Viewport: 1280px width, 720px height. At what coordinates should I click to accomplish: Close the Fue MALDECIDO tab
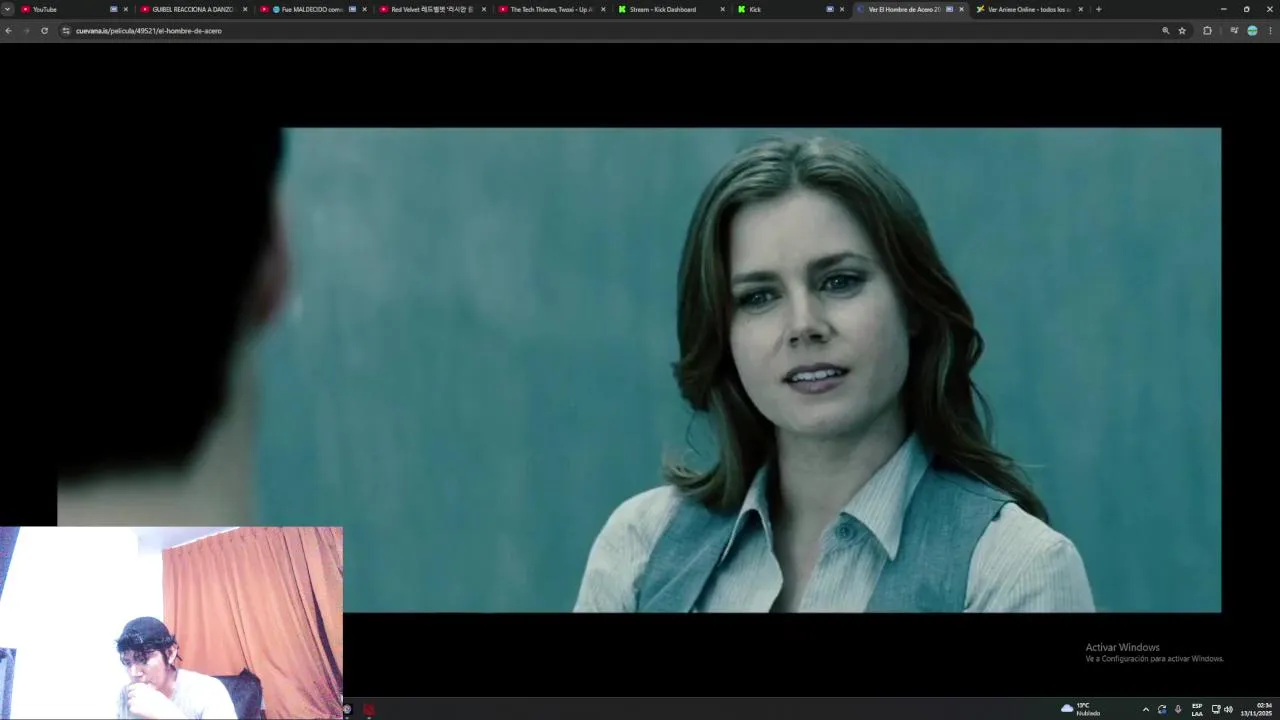(364, 9)
